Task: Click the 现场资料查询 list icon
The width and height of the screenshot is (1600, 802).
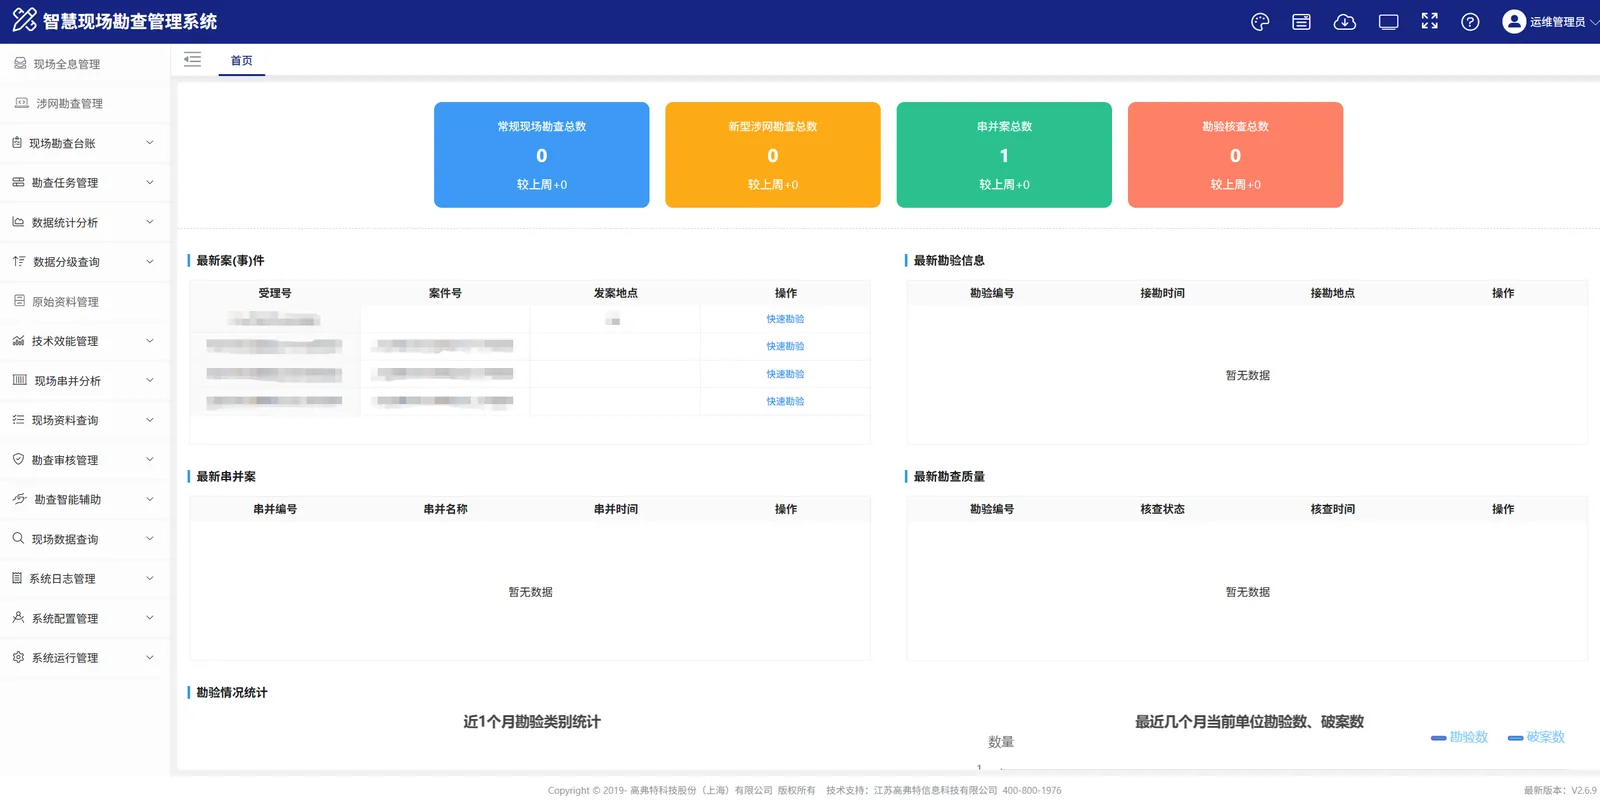Action: (18, 420)
